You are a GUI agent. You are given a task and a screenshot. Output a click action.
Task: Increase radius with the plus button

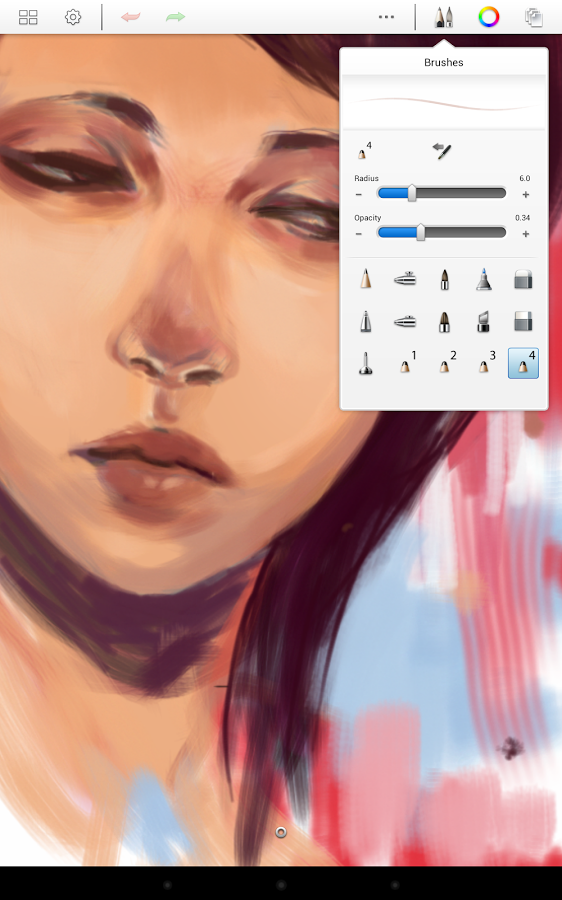525,195
